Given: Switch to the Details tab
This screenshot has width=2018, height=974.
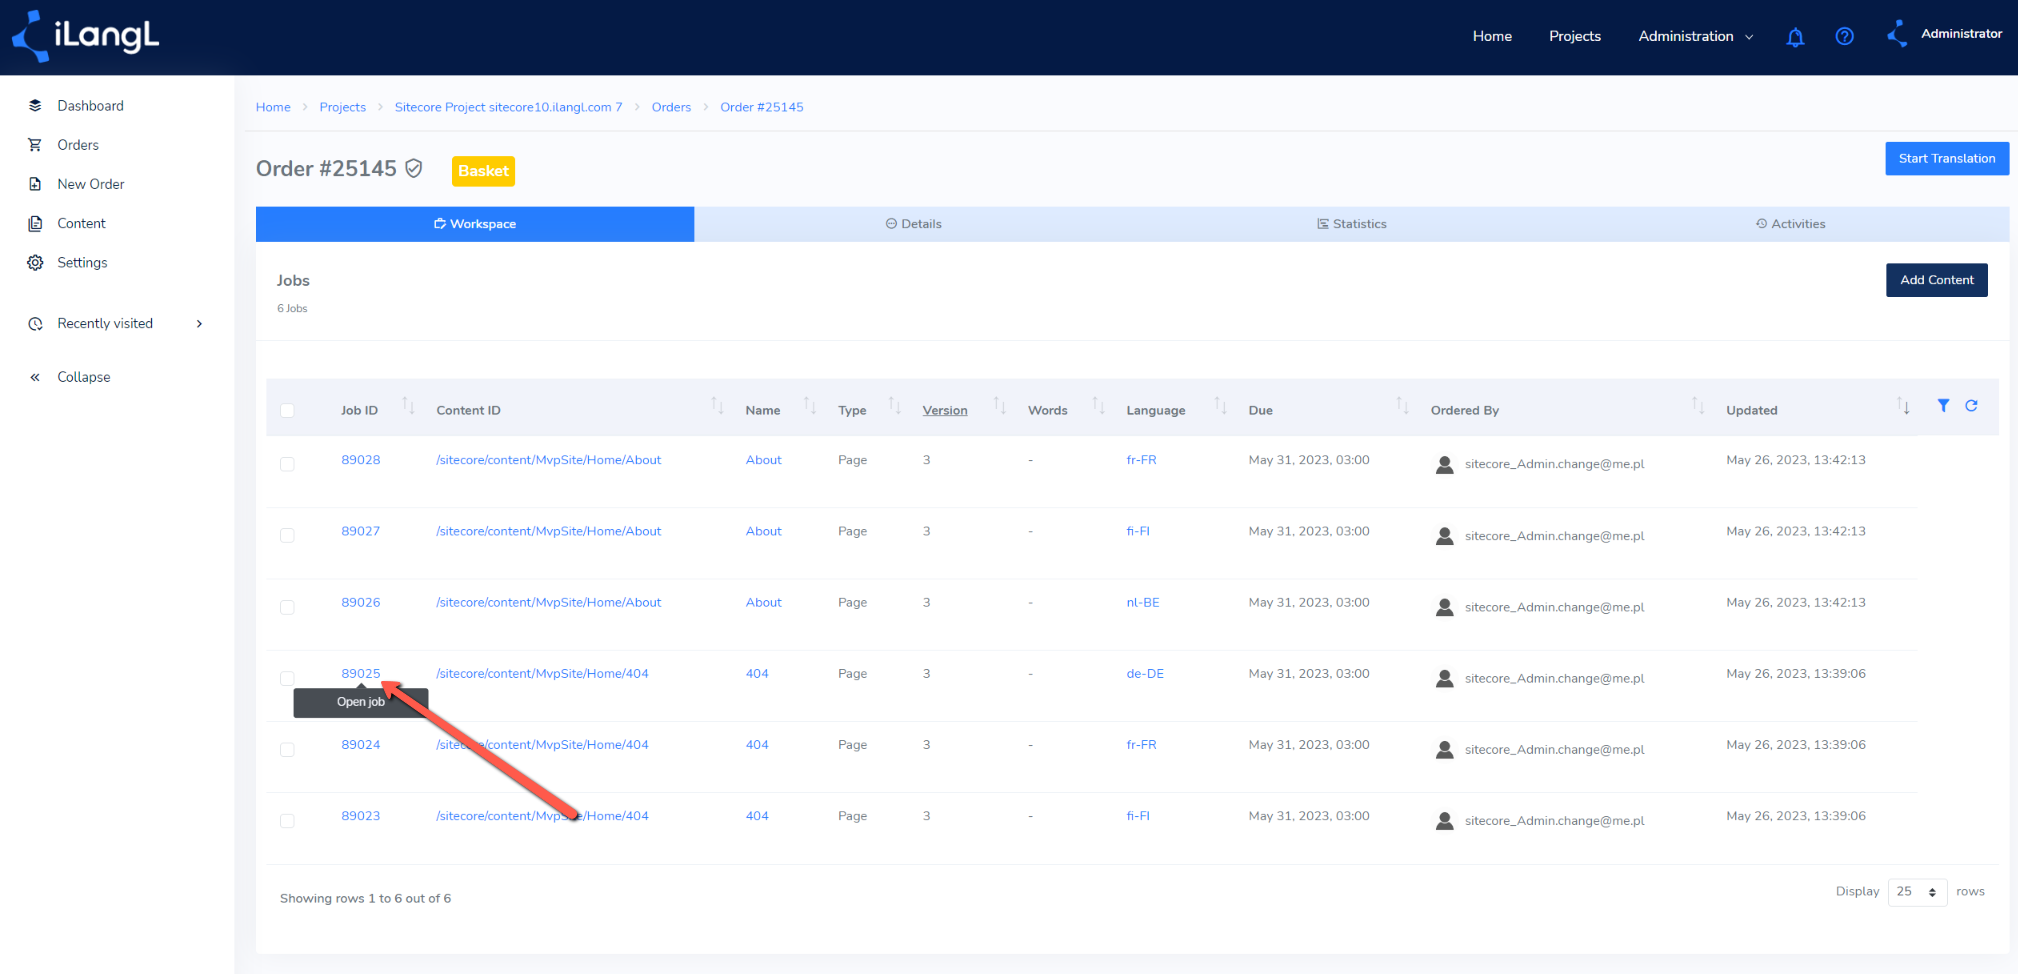Looking at the screenshot, I should [x=913, y=224].
